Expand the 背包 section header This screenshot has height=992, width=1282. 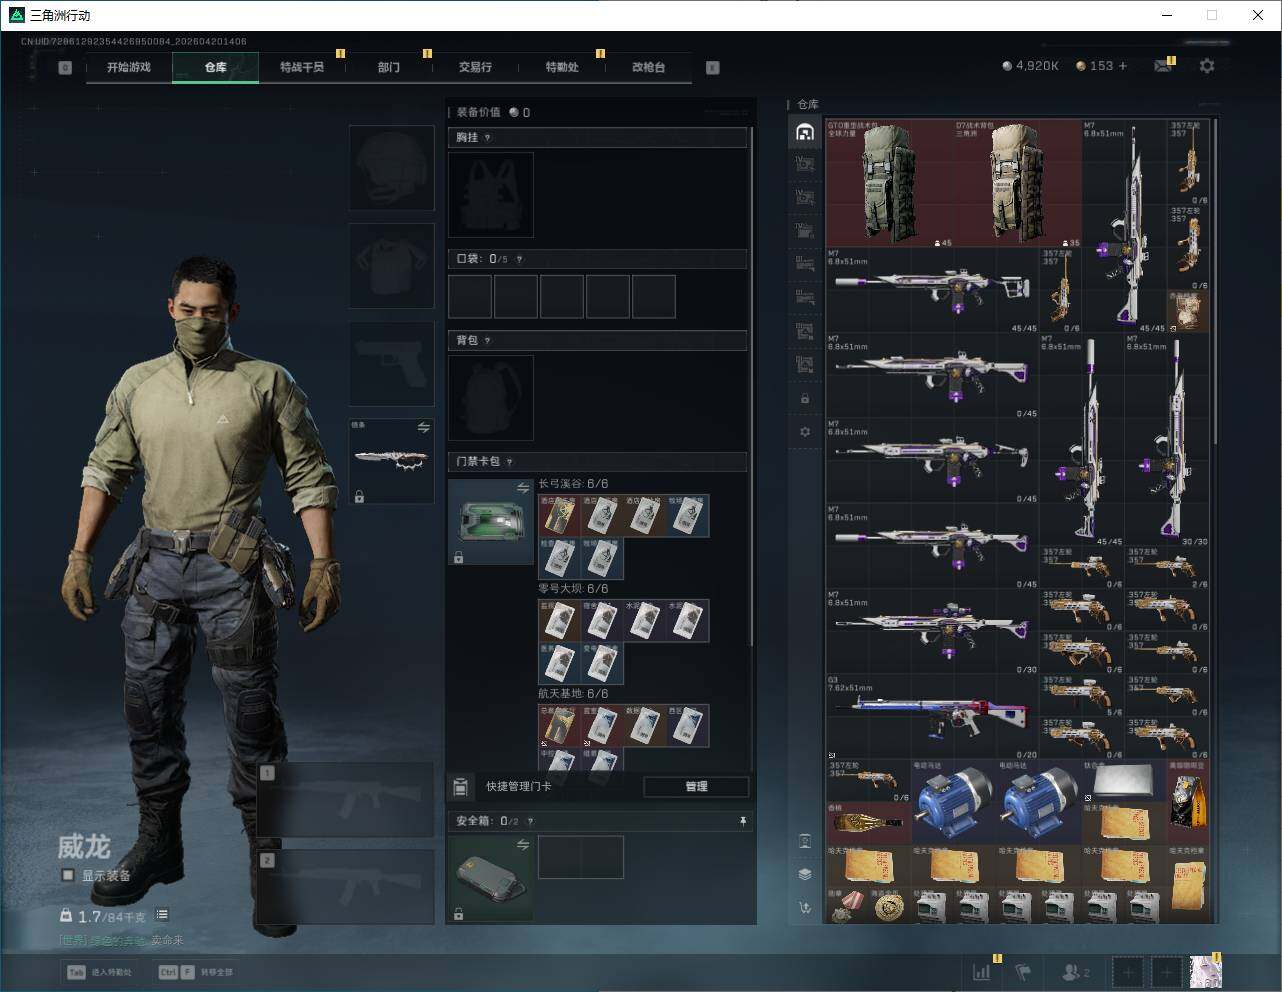(x=597, y=341)
